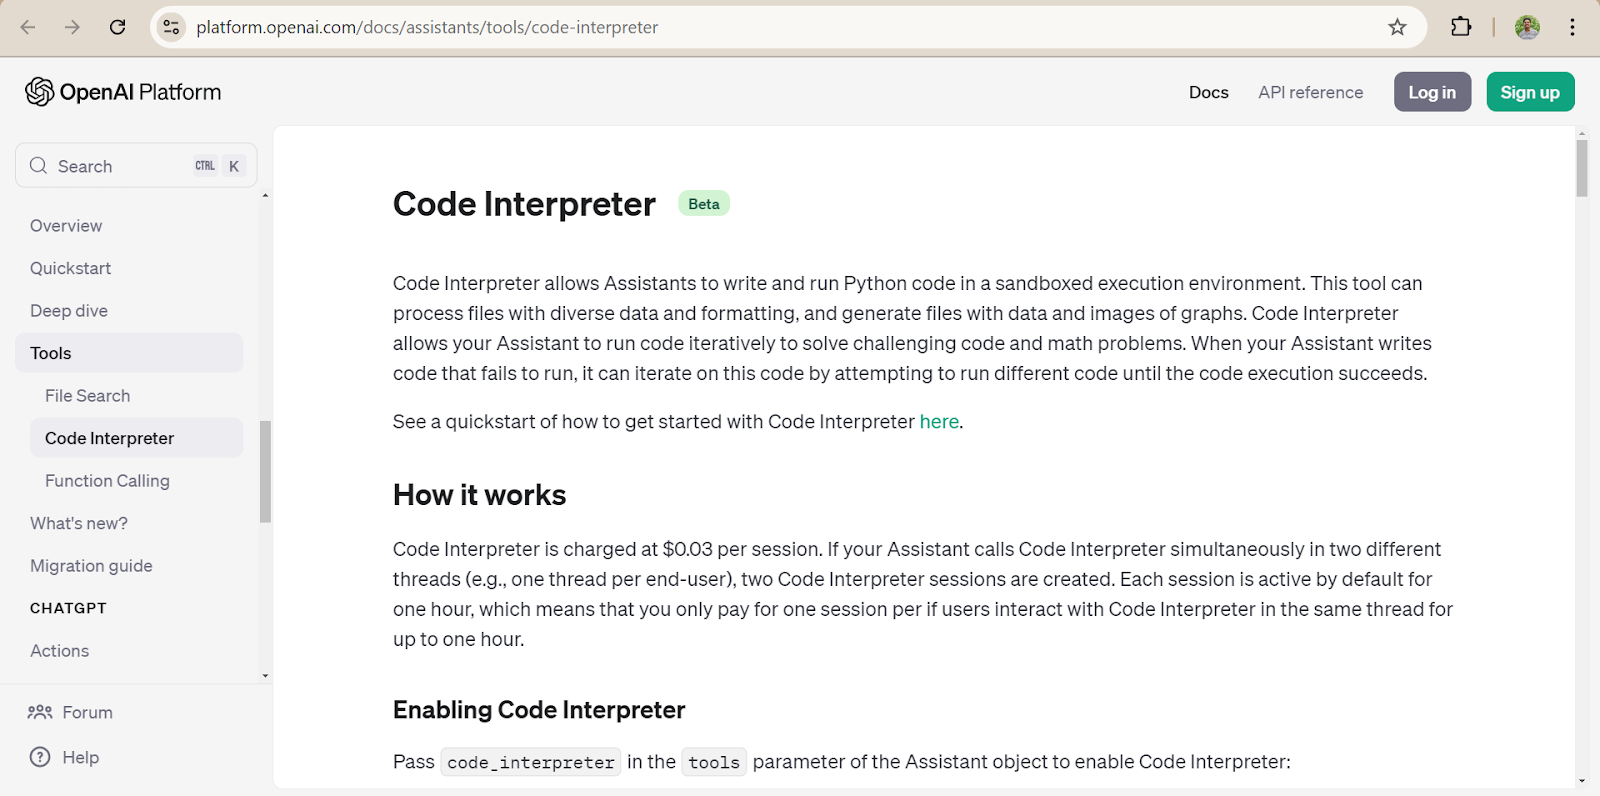Open Function Calling under Tools

(x=107, y=481)
